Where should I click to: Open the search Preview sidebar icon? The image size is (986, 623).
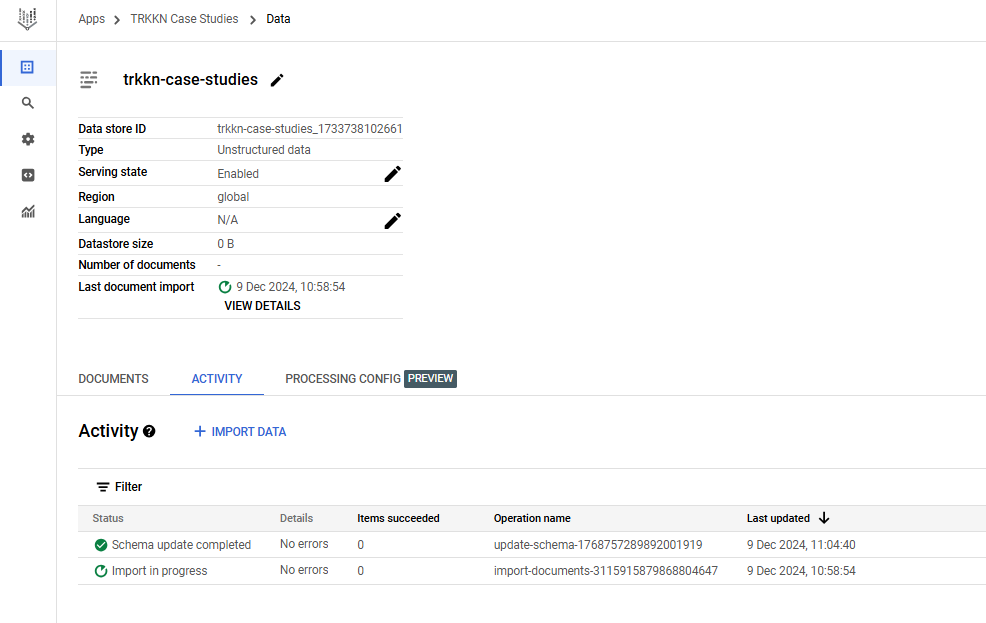(x=28, y=103)
